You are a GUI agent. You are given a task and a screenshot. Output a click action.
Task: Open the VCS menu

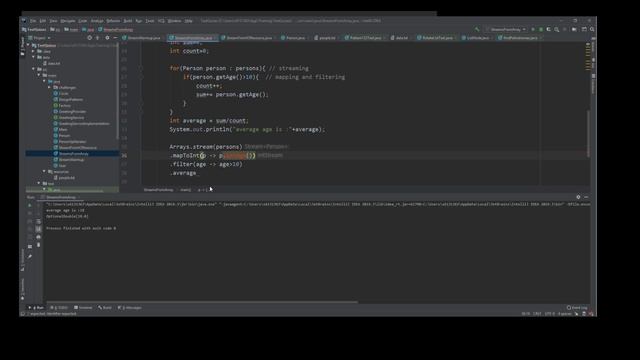click(x=161, y=21)
